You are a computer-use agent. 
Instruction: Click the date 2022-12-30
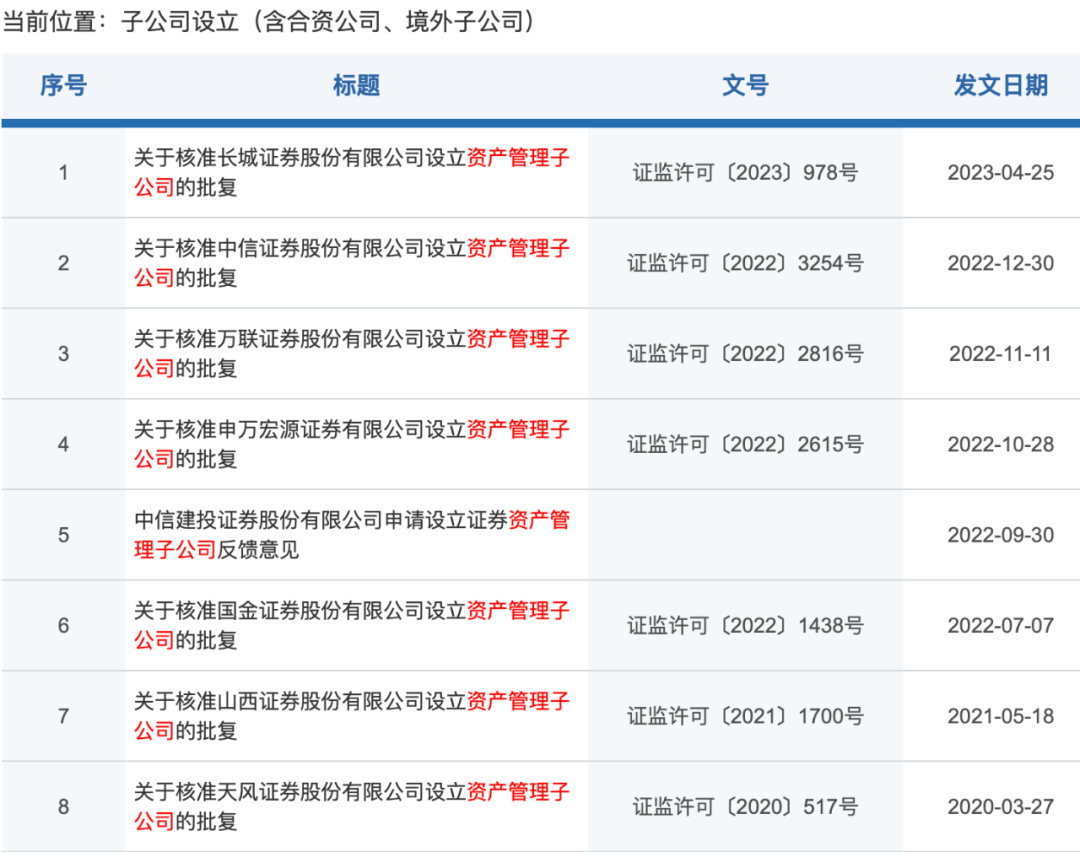1001,263
